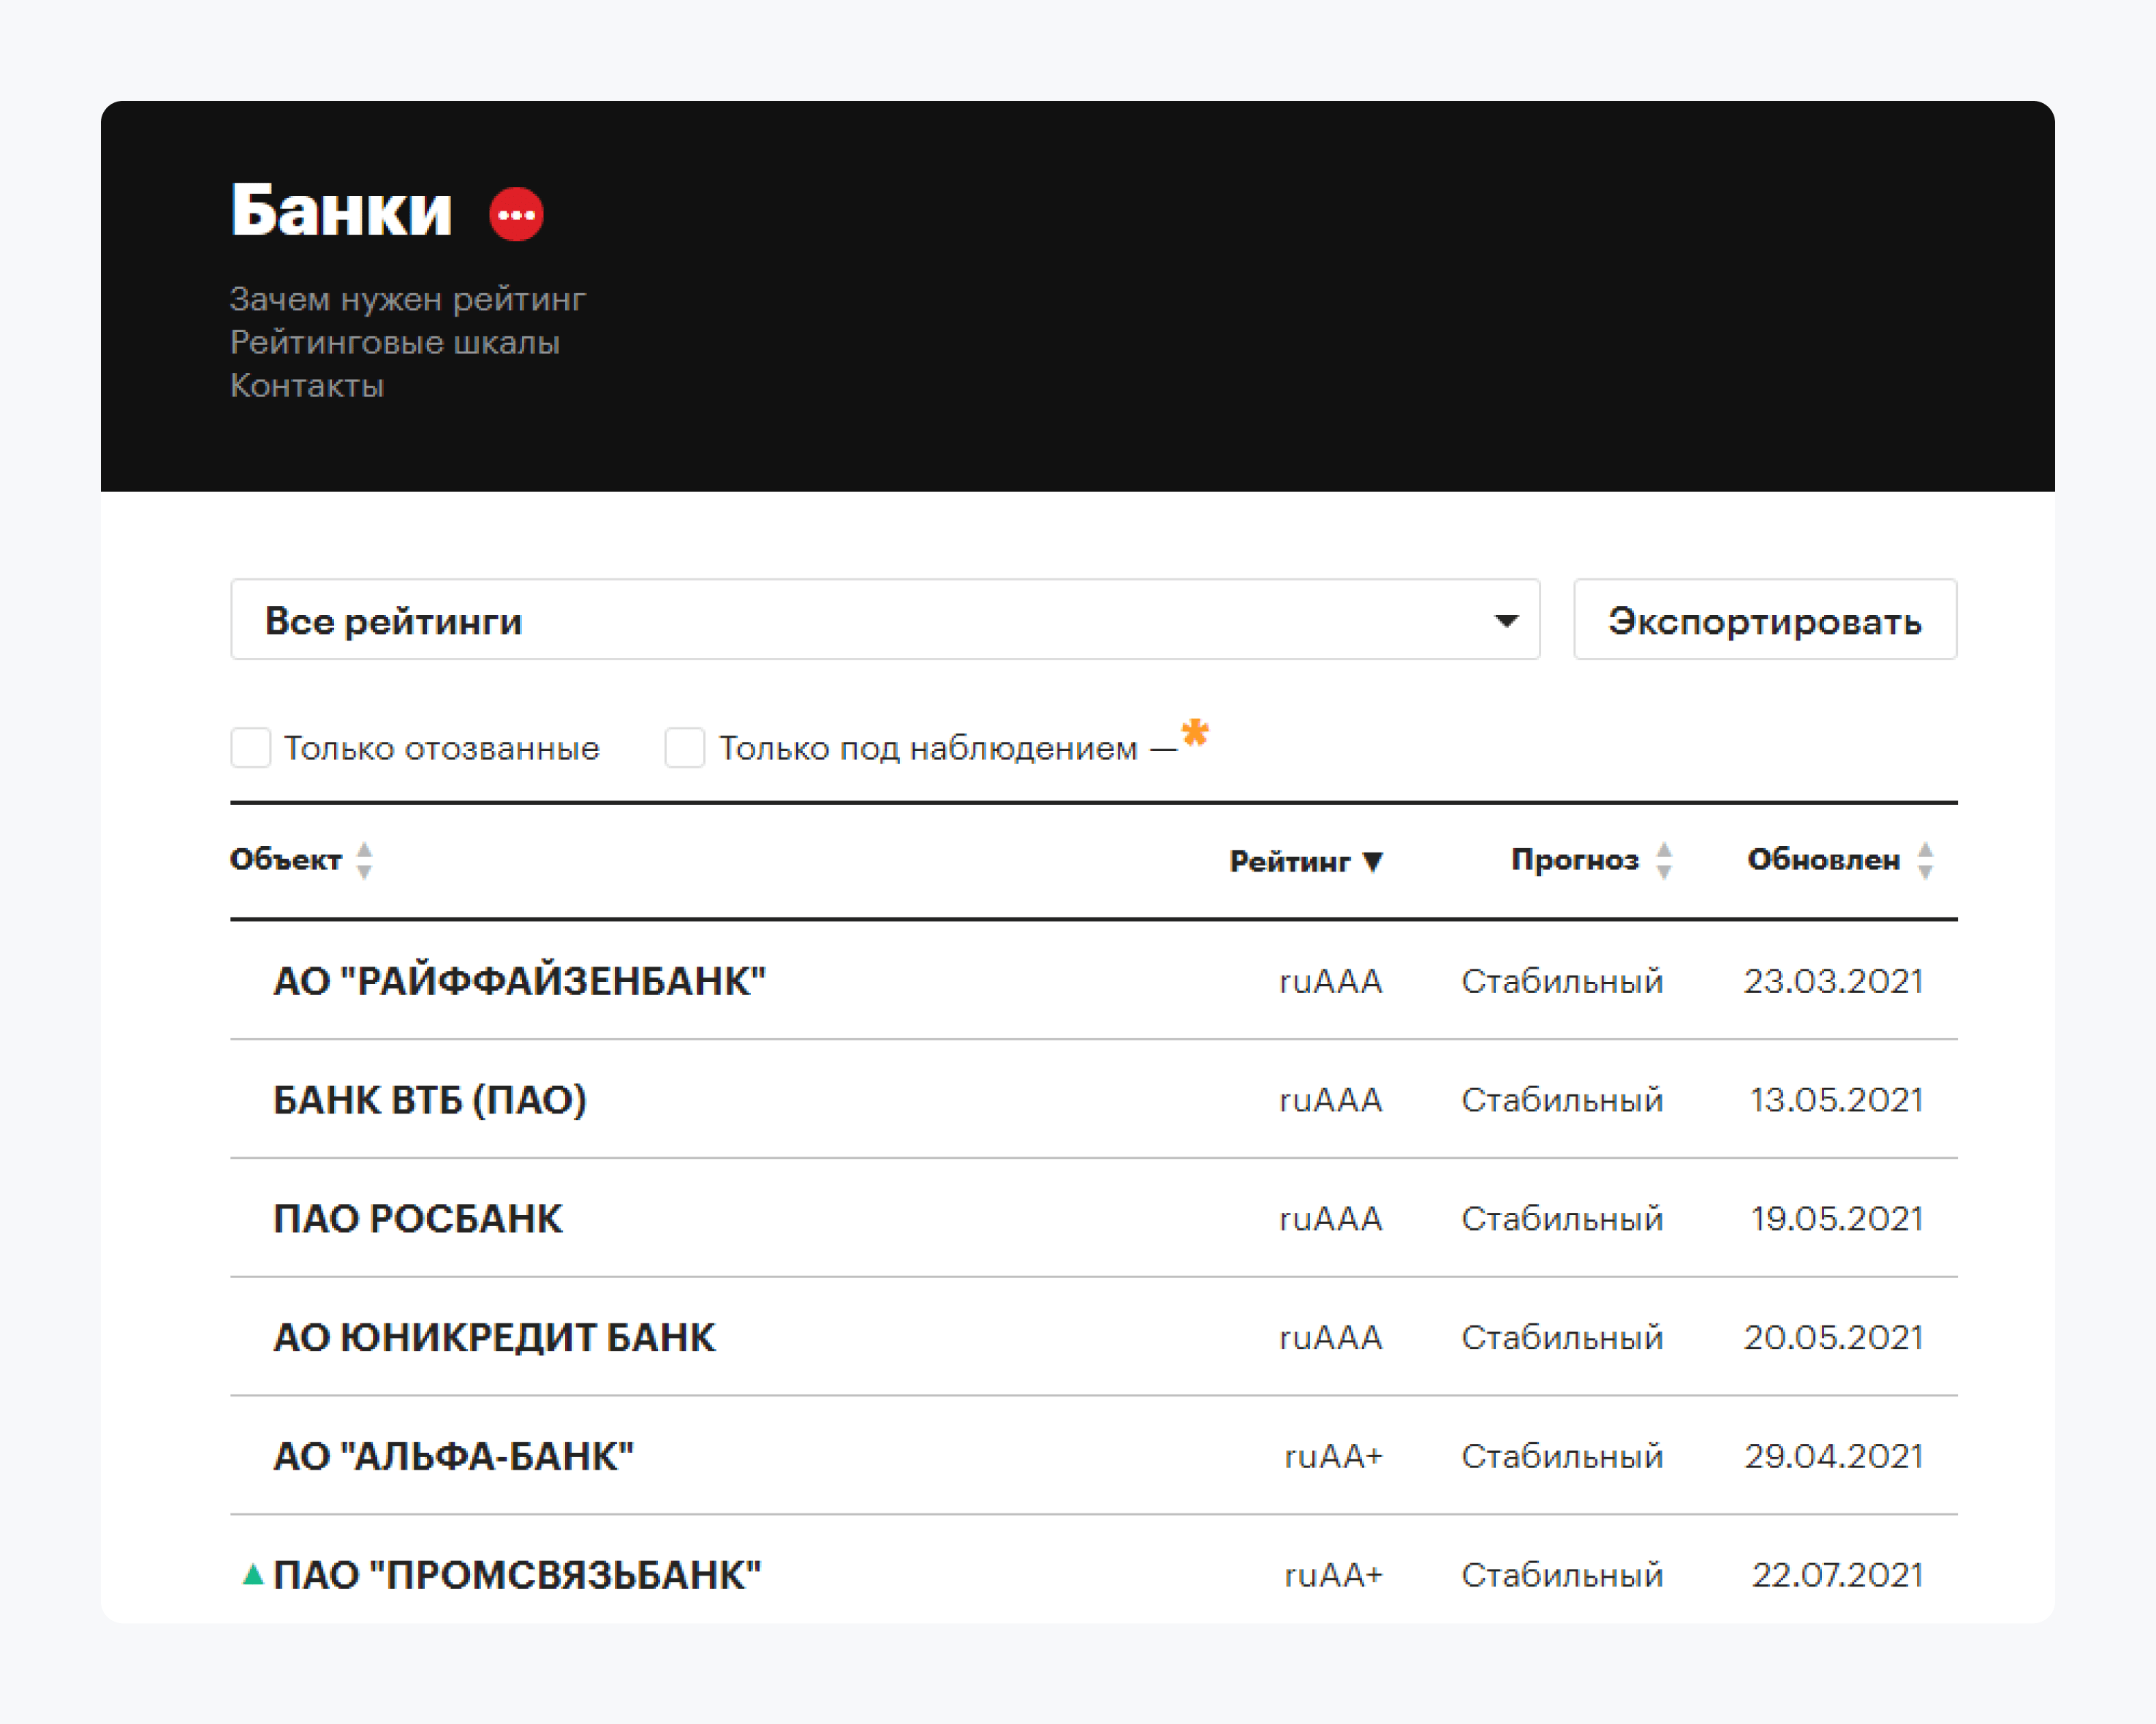Sort by Прогноз using its sort arrows
This screenshot has width=2156, height=1724.
(1664, 860)
